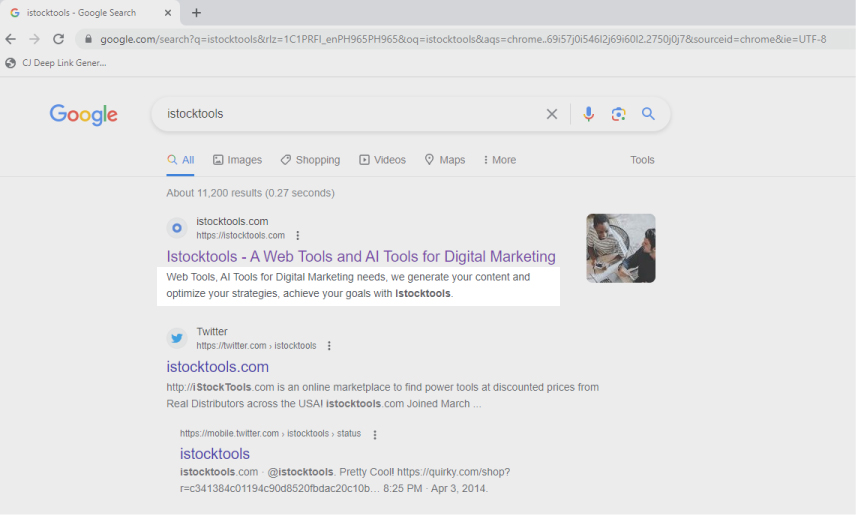
Task: Click the 'Web Tools, AI Tools for Digital Marketing' snippet
Action: [348, 285]
